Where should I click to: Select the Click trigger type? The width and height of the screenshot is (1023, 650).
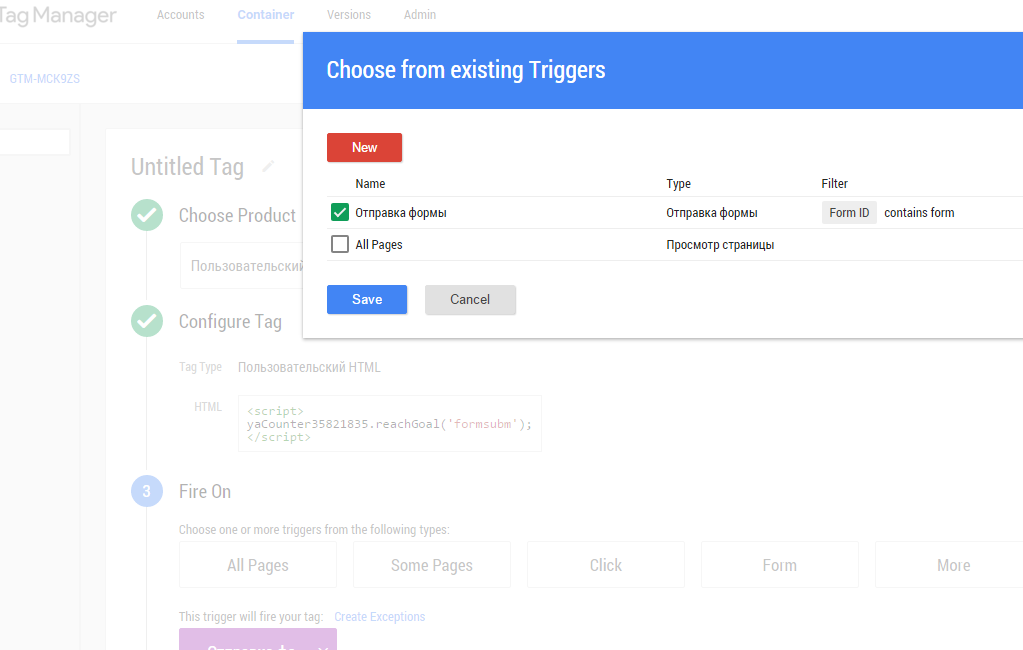606,565
